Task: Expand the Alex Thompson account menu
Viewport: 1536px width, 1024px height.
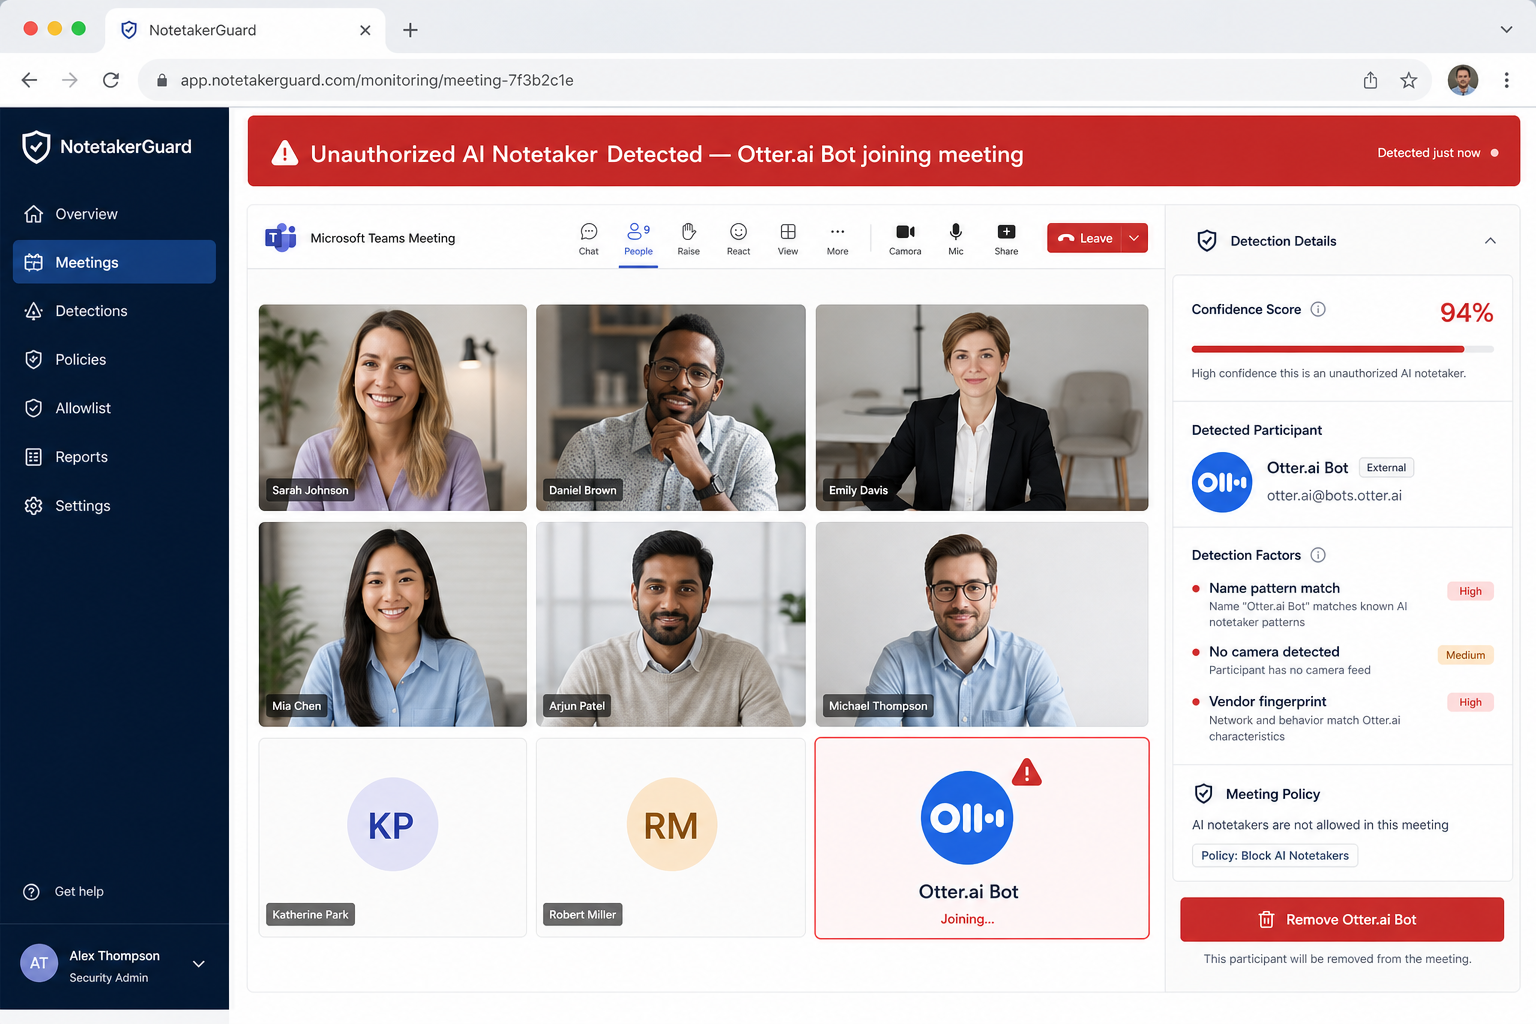Action: (199, 964)
